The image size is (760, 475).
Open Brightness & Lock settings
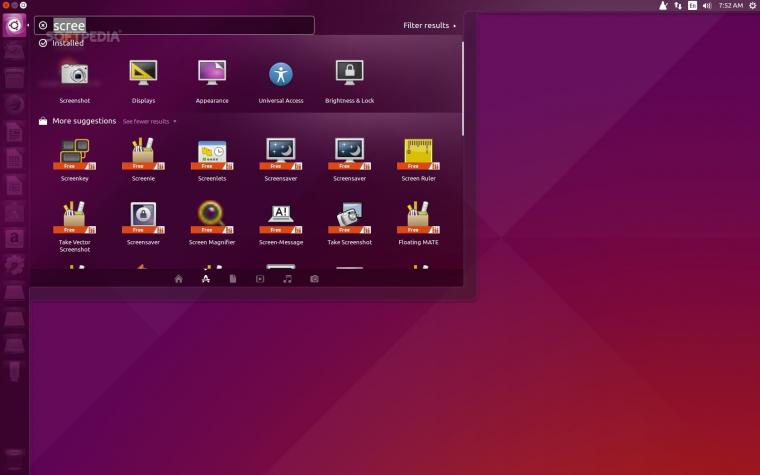point(349,81)
